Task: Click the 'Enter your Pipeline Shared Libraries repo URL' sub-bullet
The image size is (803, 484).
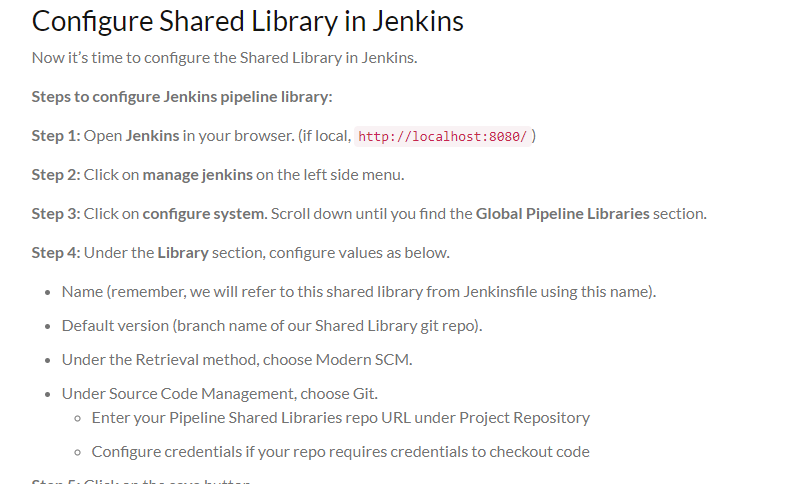Action: [341, 417]
